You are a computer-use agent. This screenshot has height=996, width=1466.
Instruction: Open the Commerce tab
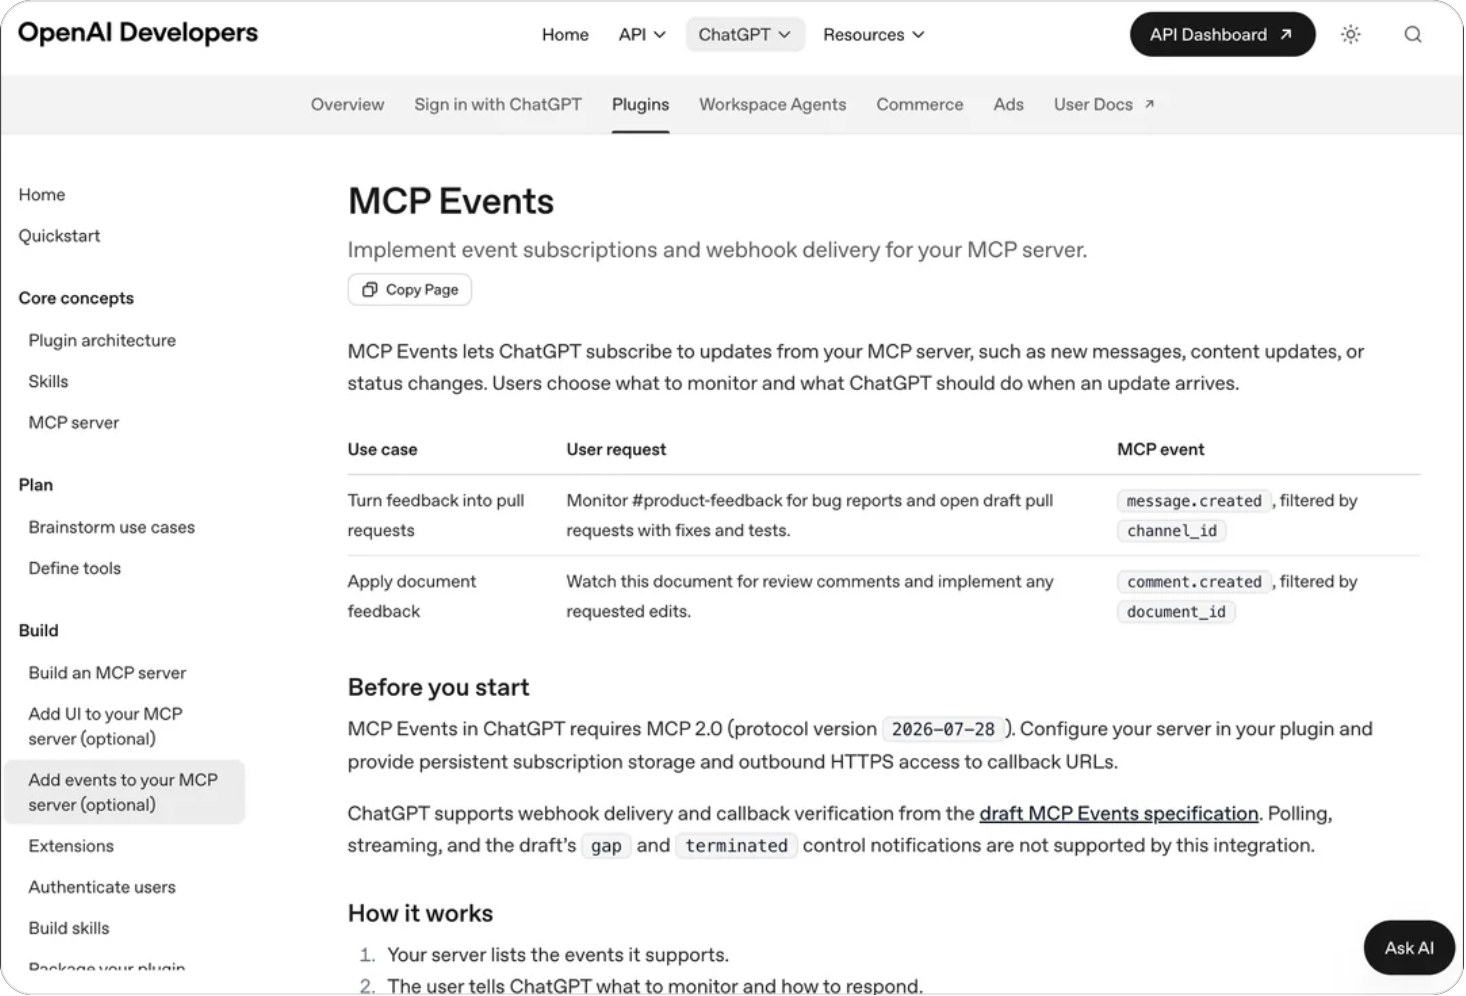point(920,104)
